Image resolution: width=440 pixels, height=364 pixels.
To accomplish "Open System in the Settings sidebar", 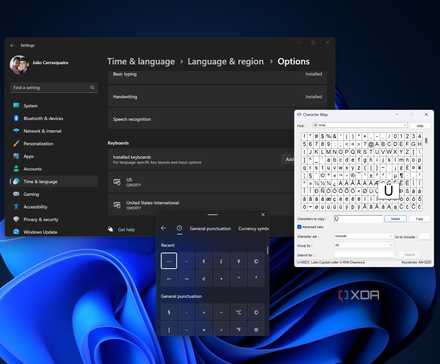I will (x=54, y=106).
